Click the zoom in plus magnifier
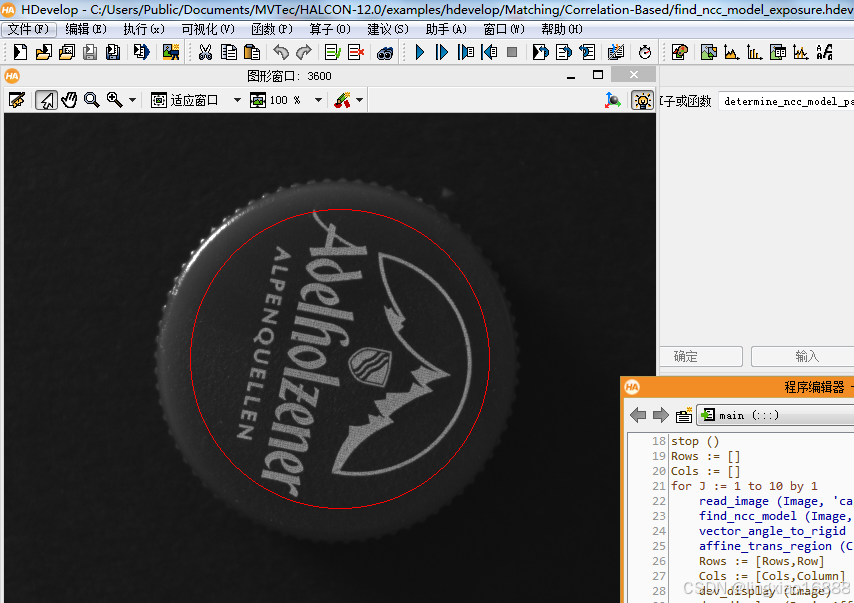The height and width of the screenshot is (603, 854). click(114, 100)
